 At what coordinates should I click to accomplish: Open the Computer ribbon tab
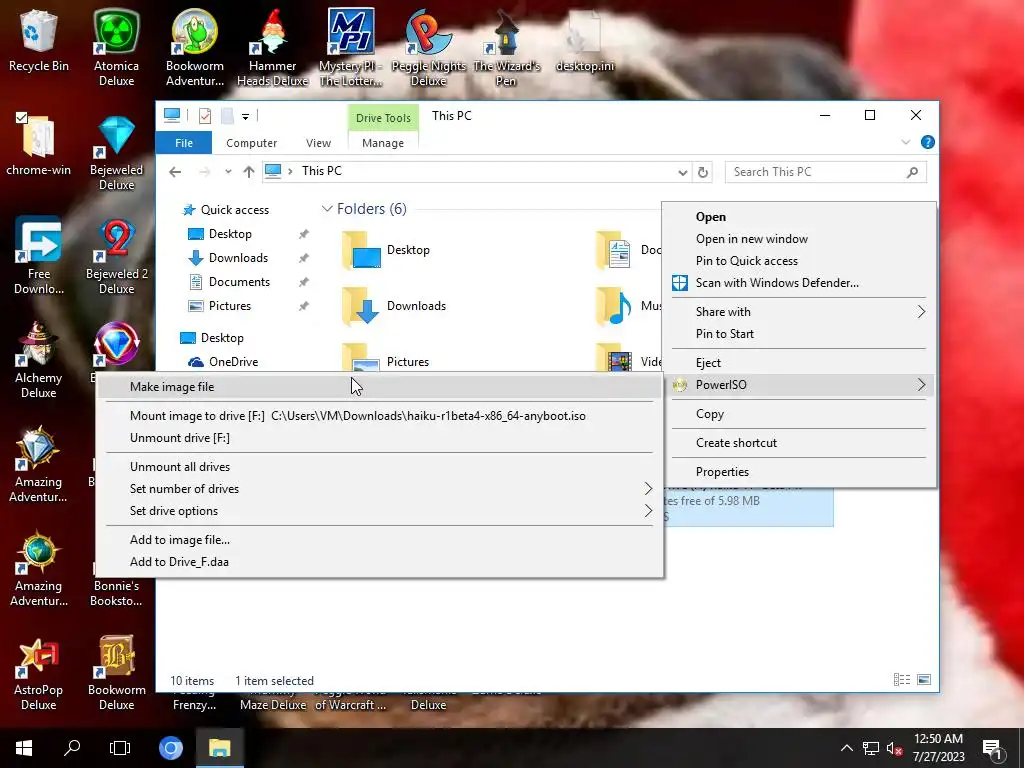(251, 143)
